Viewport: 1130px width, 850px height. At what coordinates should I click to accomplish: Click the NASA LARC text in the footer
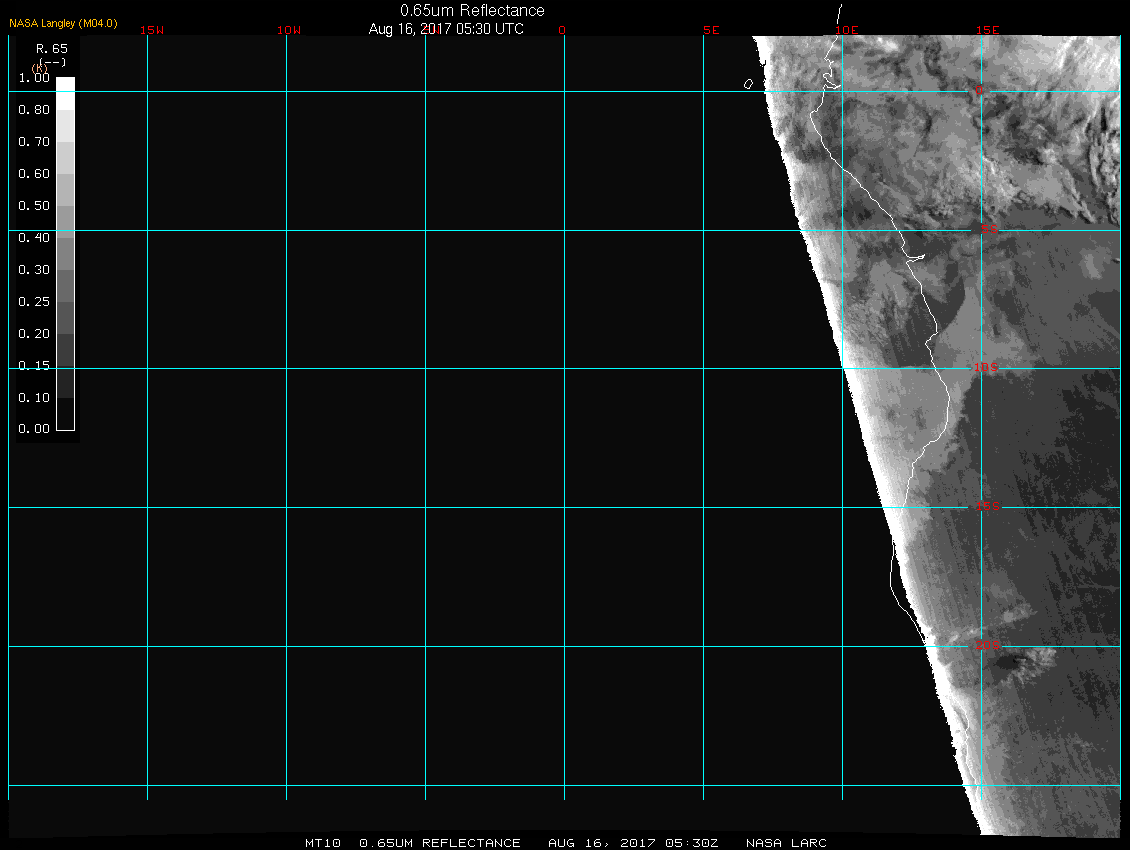pyautogui.click(x=787, y=843)
